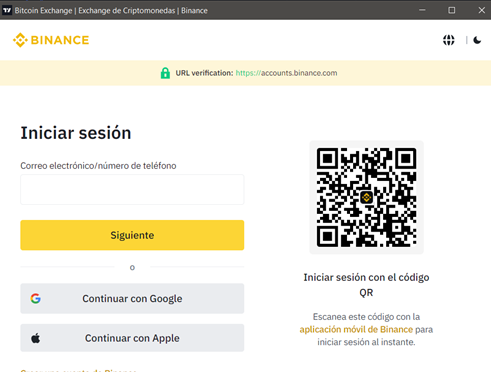Open the aplicación móvil de Binance link

(x=356, y=329)
